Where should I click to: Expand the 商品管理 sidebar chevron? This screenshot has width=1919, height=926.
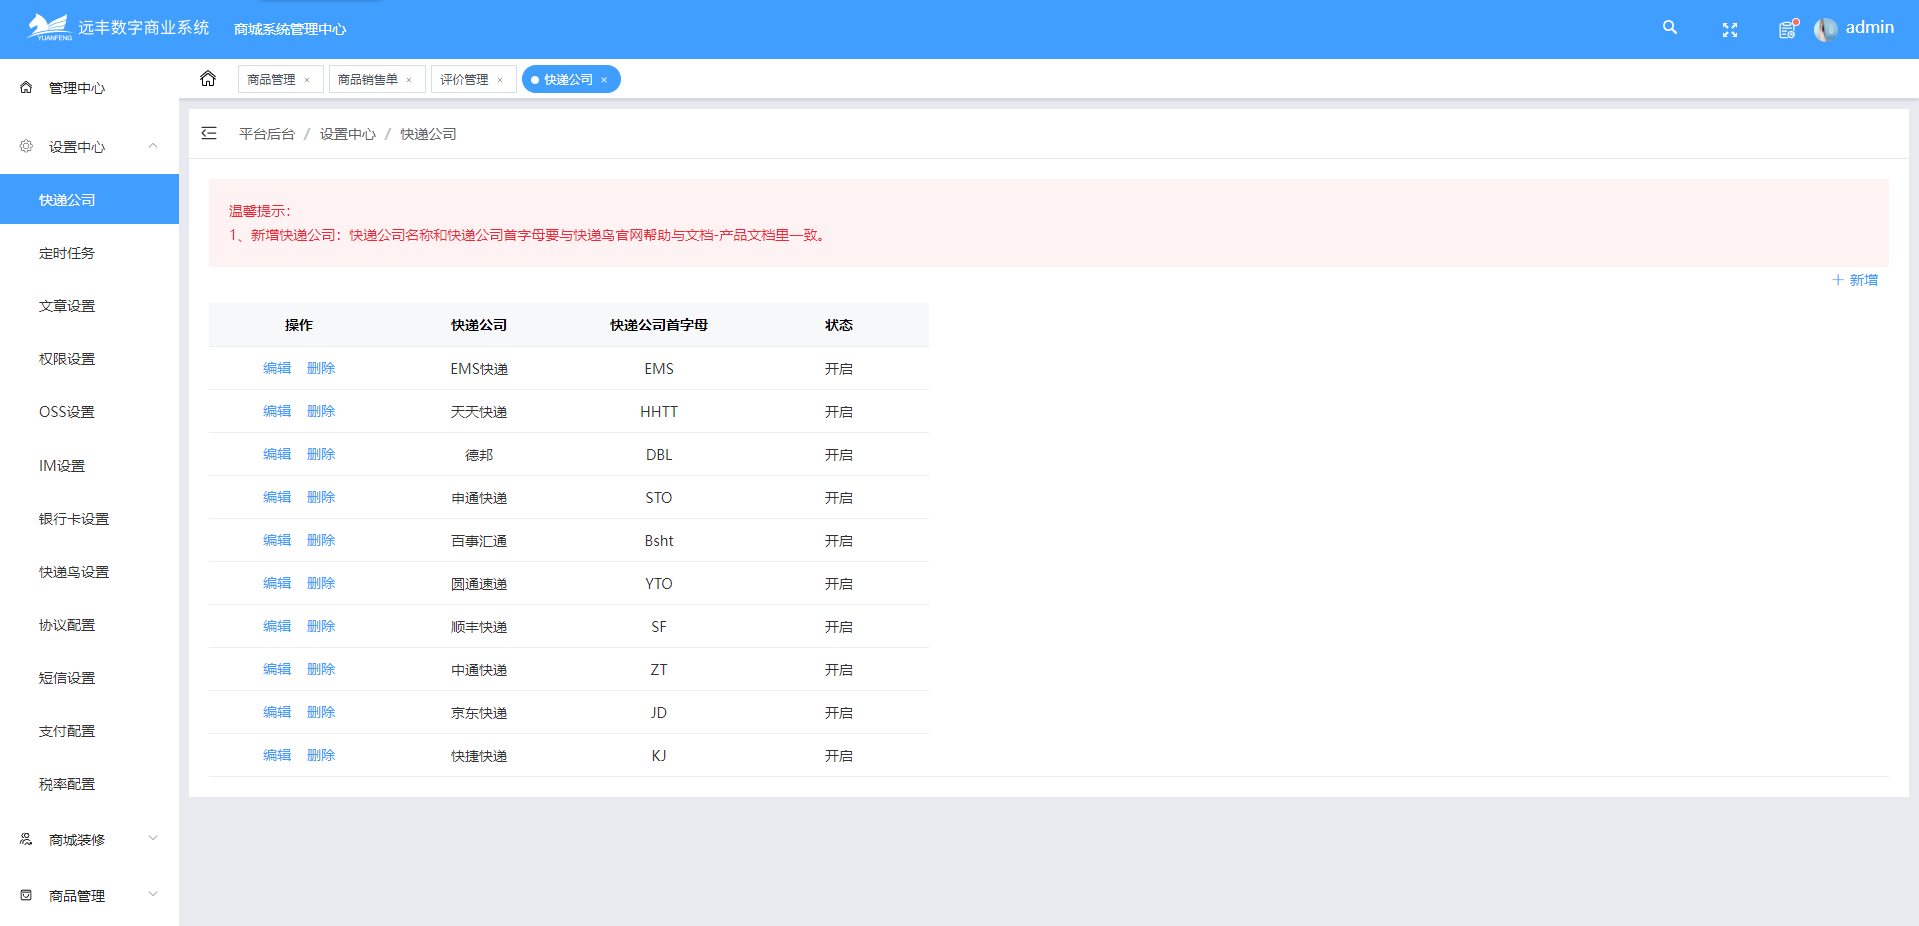(x=153, y=894)
